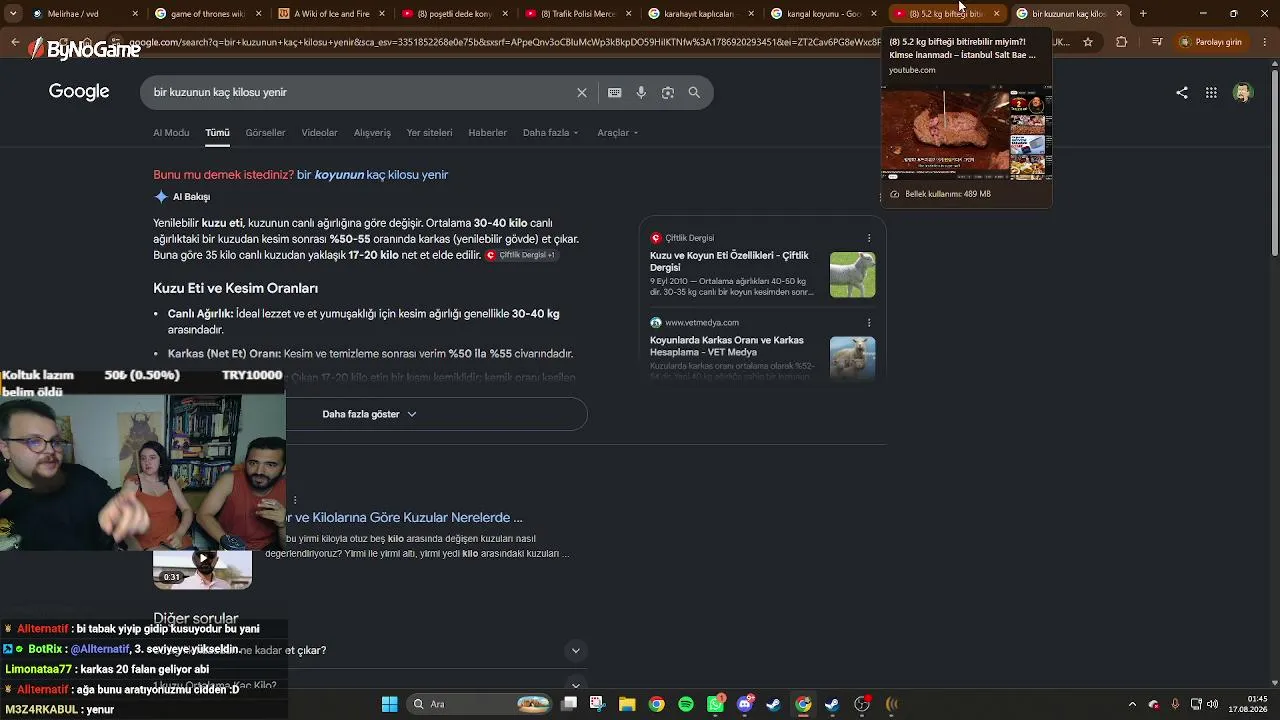The image size is (1280, 720).
Task: Open the Google account profile picture
Action: tap(1243, 92)
